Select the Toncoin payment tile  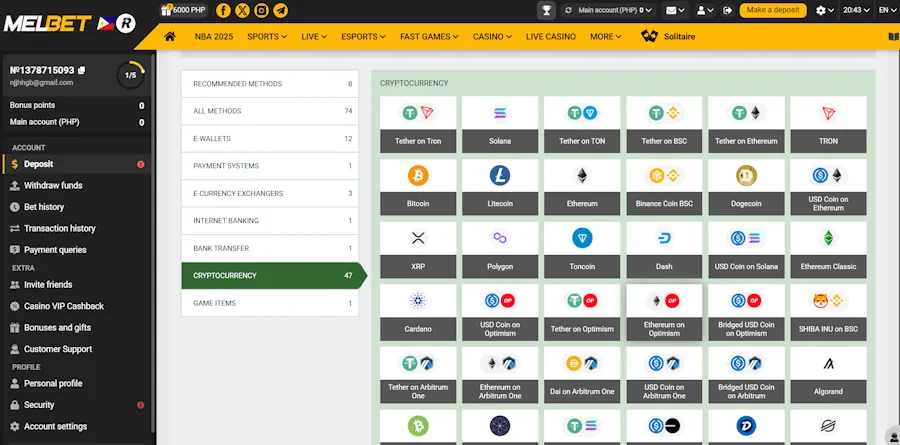[582, 250]
